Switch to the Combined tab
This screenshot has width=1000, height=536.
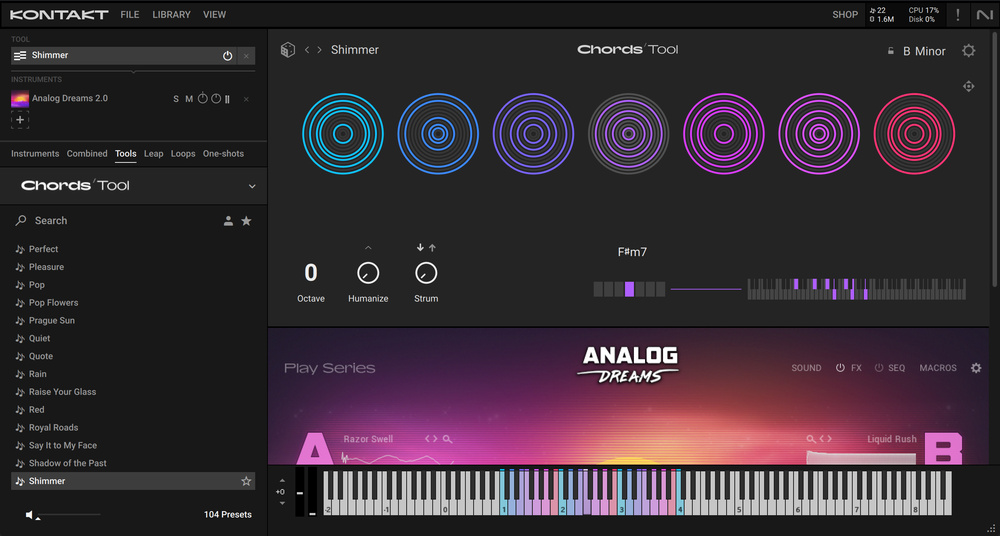pos(87,154)
